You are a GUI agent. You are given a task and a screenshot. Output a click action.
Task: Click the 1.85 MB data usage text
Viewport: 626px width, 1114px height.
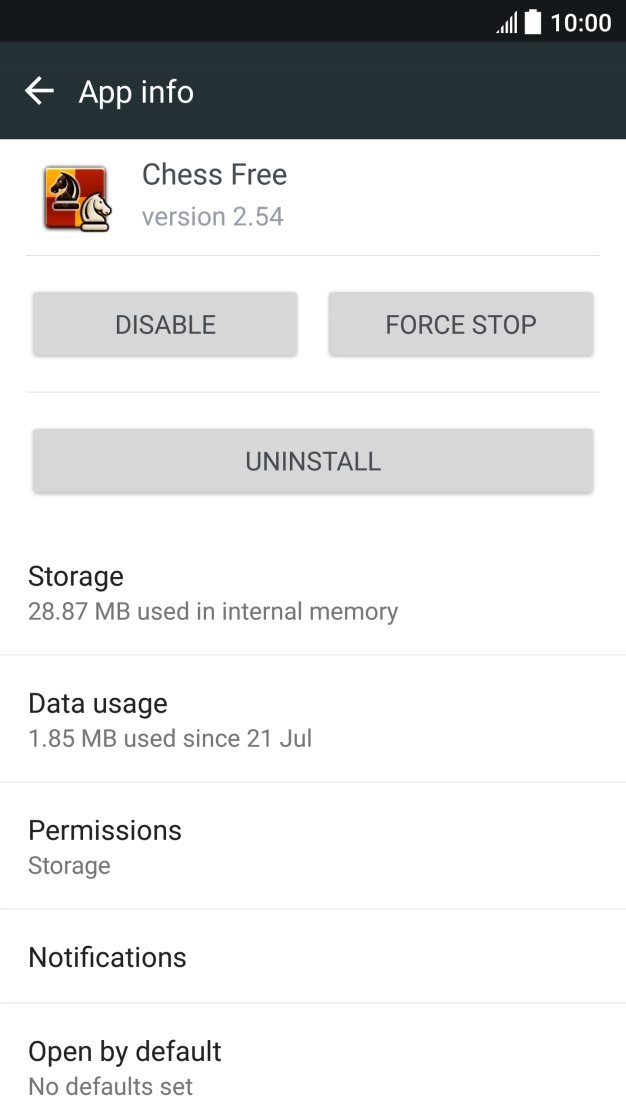click(169, 738)
